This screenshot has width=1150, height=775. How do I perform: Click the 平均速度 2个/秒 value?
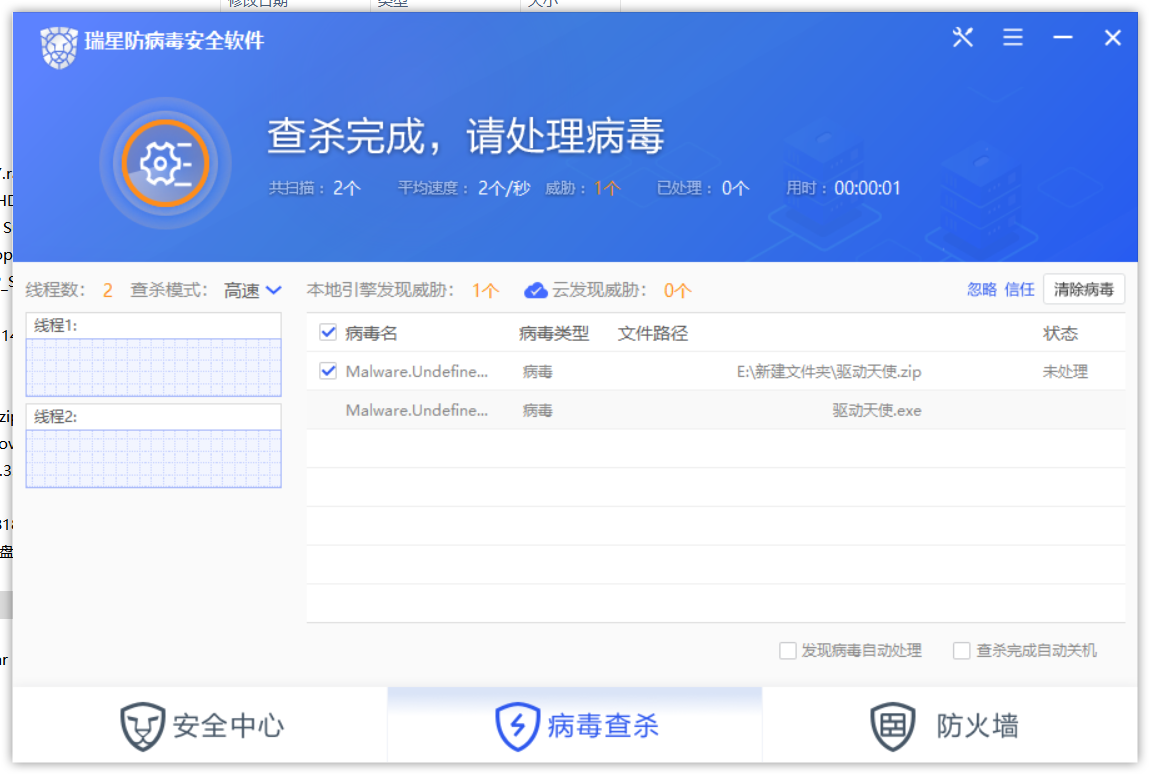(504, 188)
